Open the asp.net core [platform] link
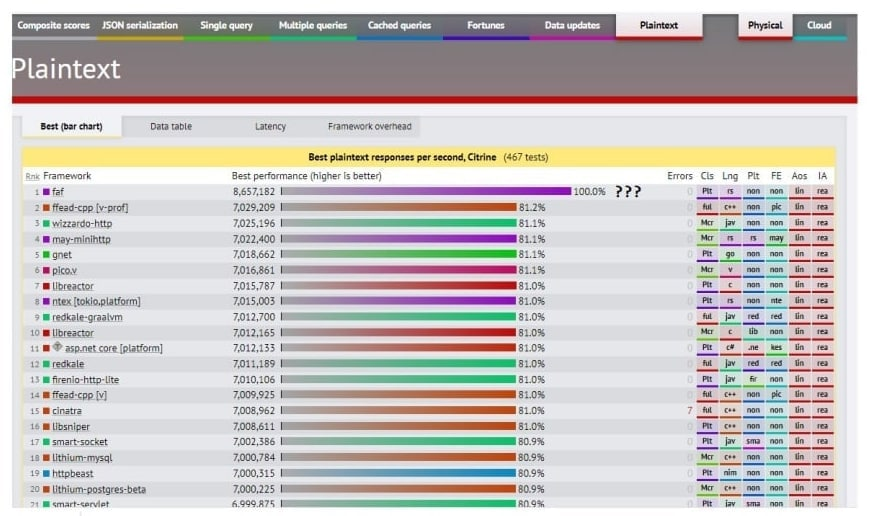Viewport: 869px width, 516px height. (x=114, y=348)
